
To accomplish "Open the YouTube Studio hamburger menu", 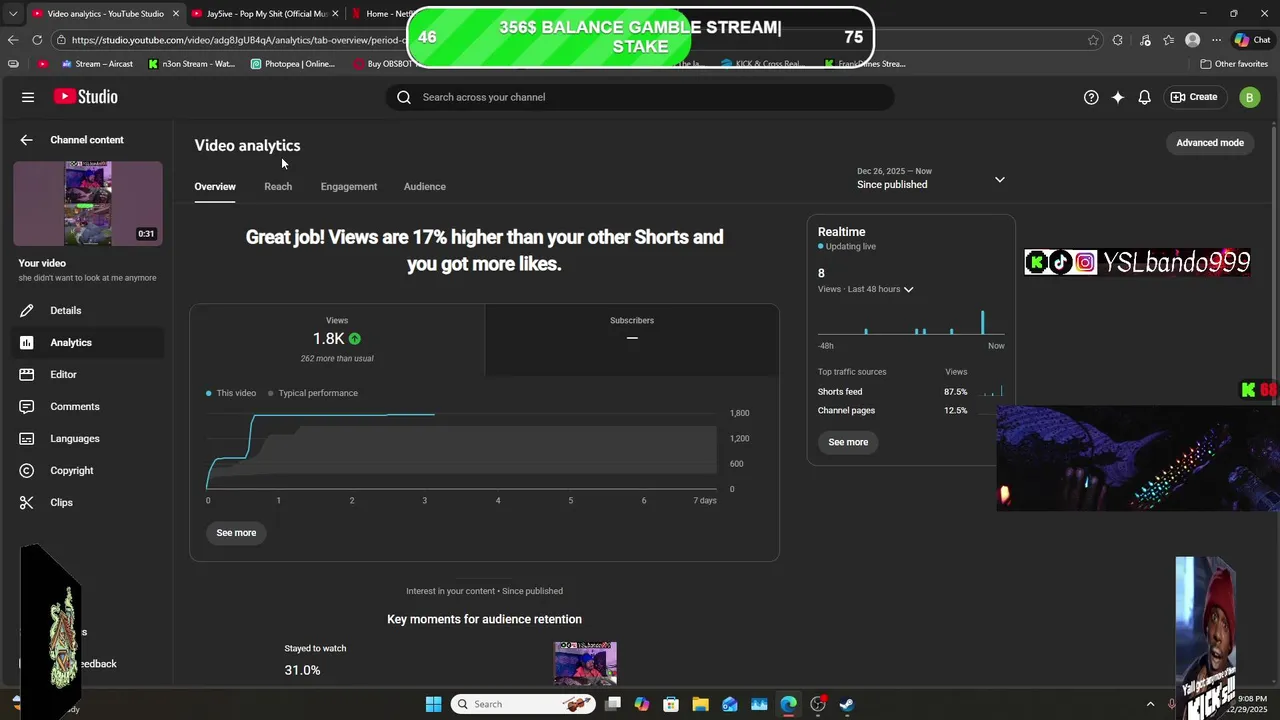I will pos(28,97).
